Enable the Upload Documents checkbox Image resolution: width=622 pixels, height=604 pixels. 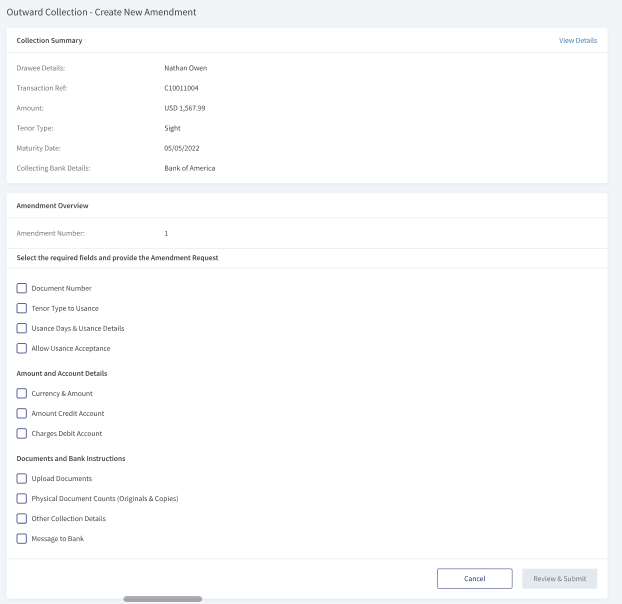point(22,479)
